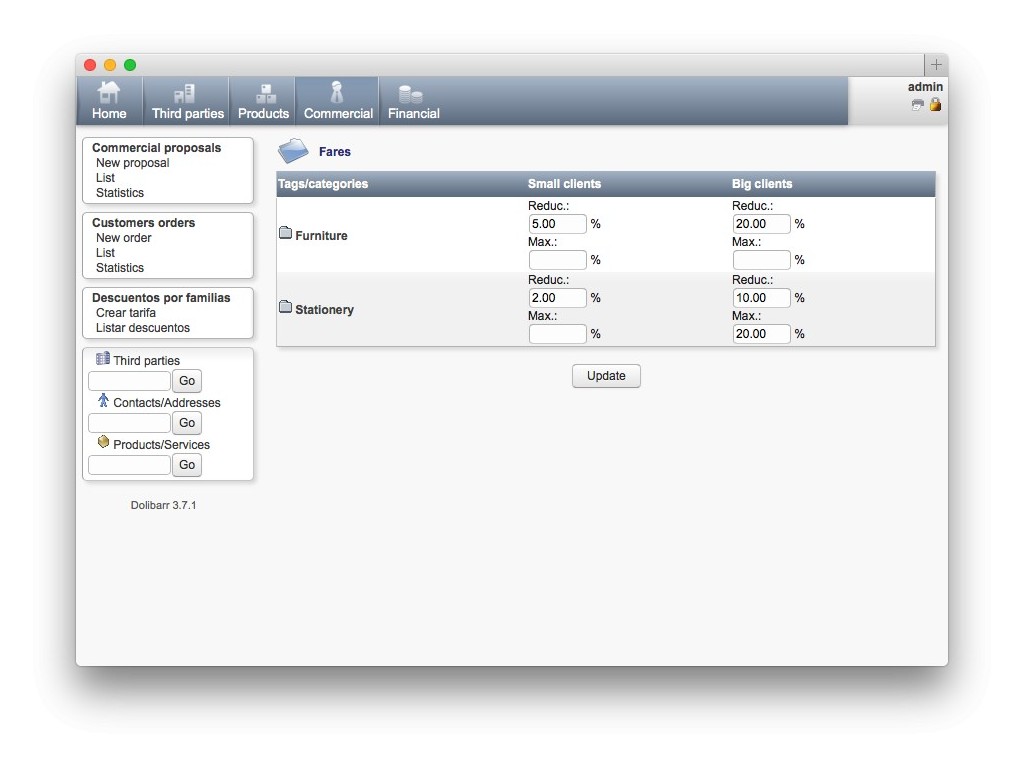
Task: Focus the Third parties search field
Action: coord(129,381)
